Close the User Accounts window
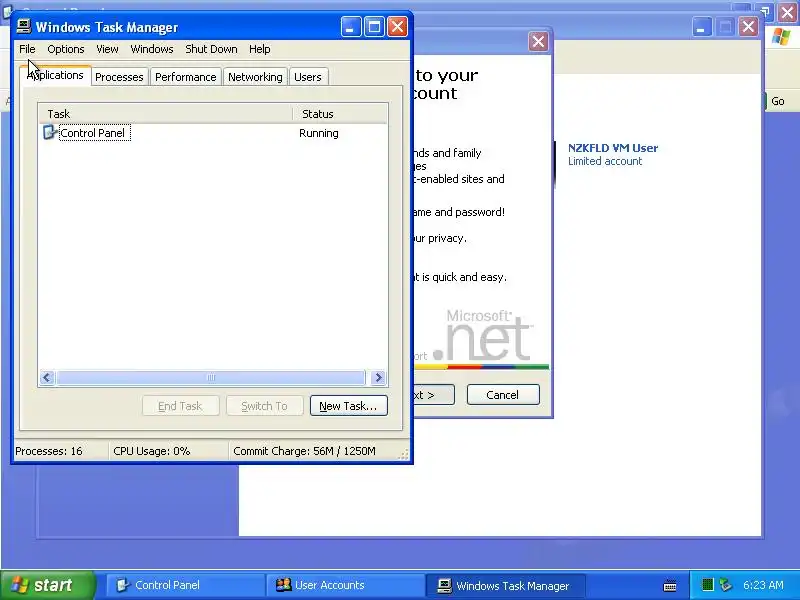Viewport: 800px width, 600px height. 748,27
